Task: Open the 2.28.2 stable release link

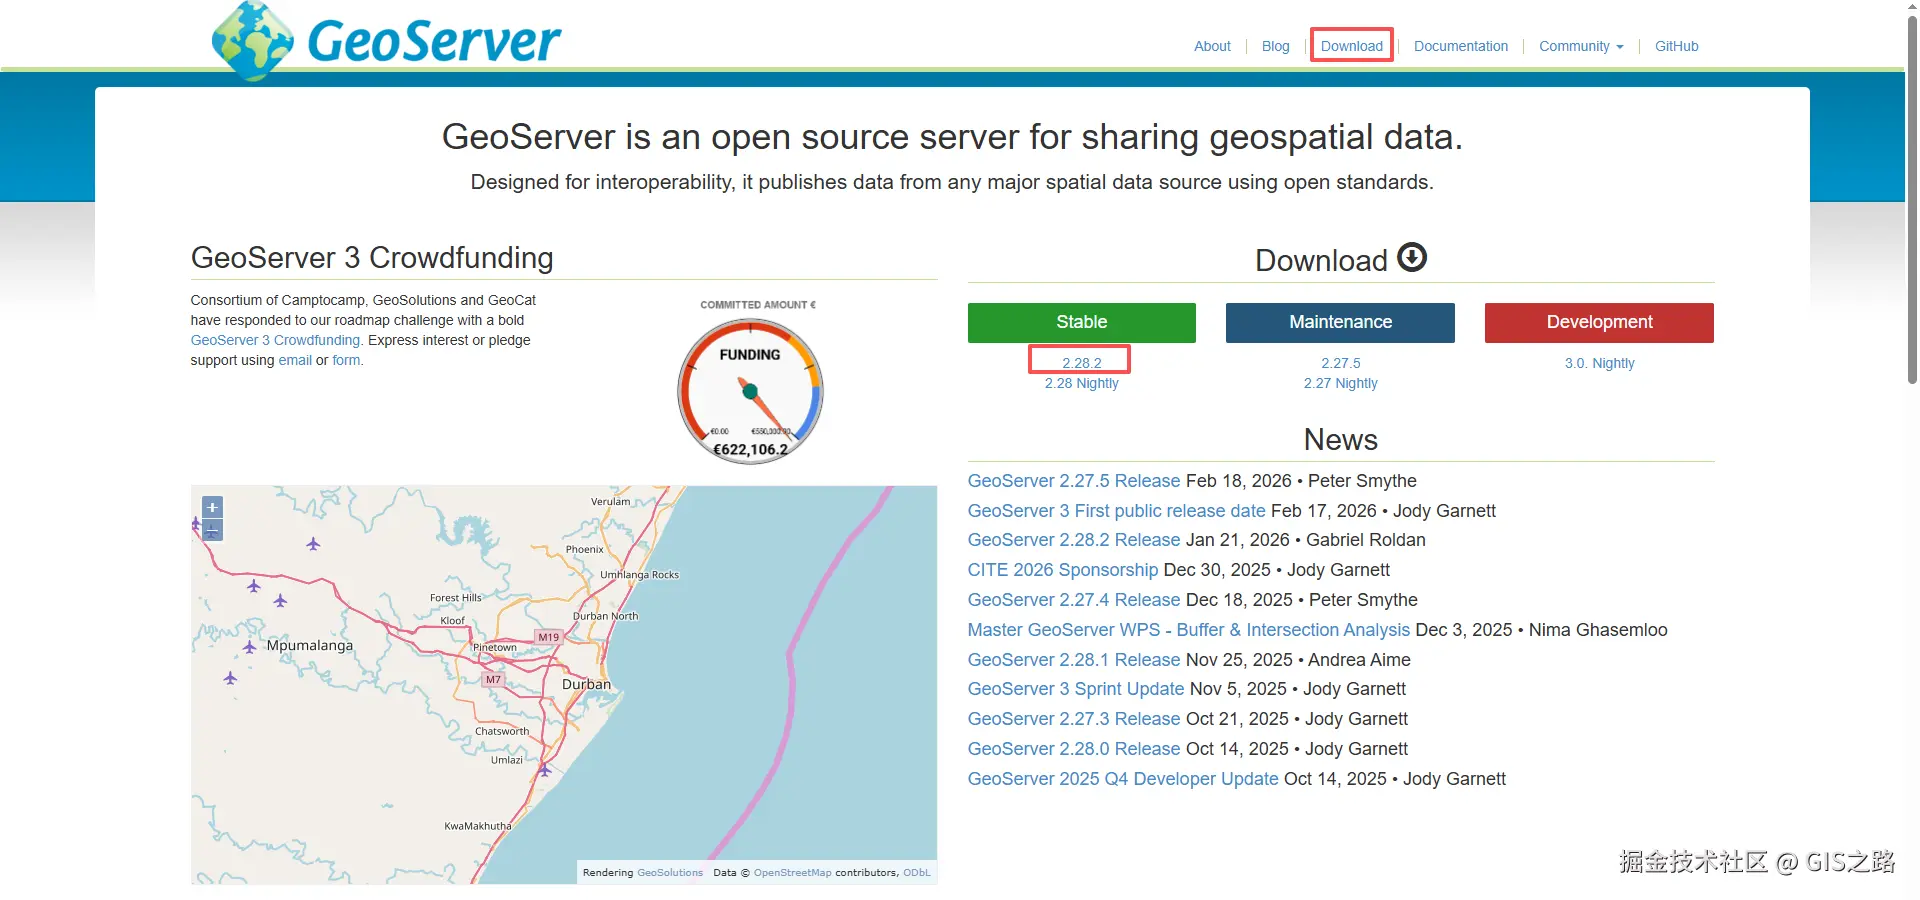Action: (x=1082, y=363)
